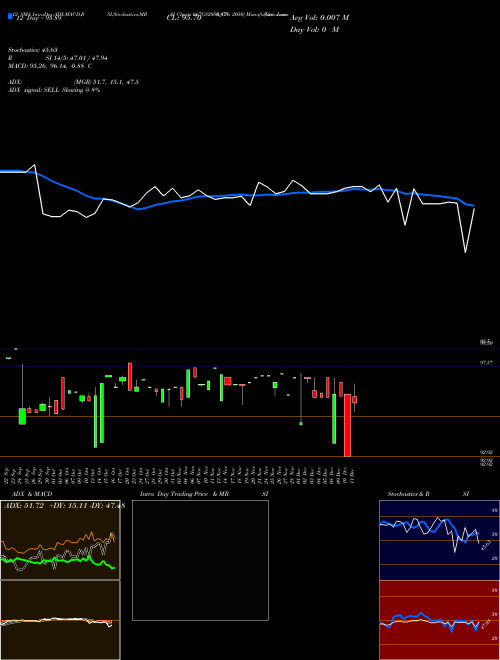
Task: Open the empty Intra Day Trading Price panel
Action: click(200, 560)
